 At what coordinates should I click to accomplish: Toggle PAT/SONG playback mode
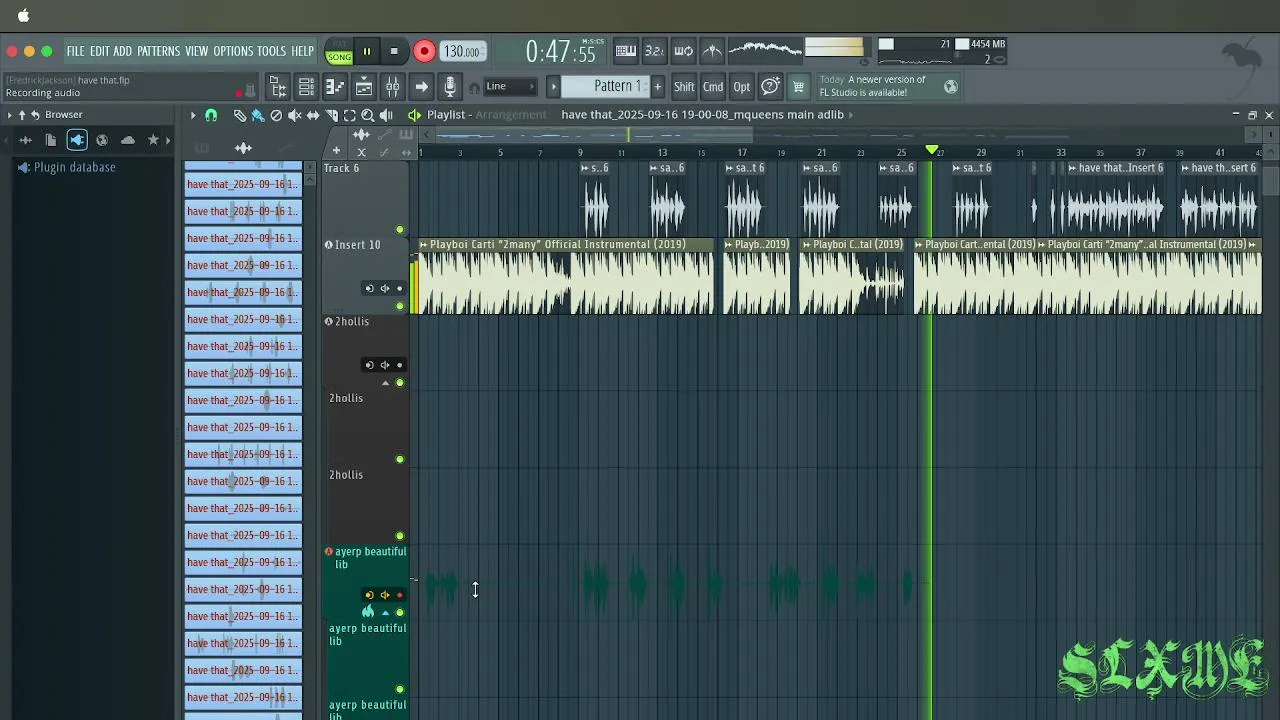pos(339,52)
